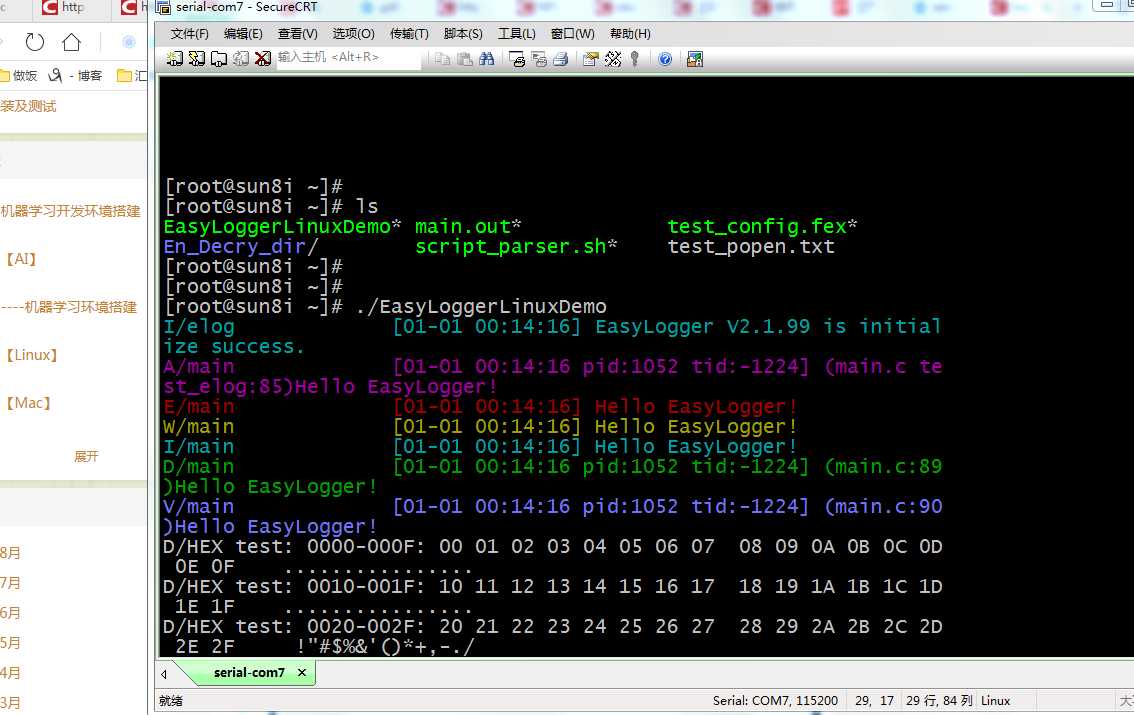Click the Copy toolbar icon
The height and width of the screenshot is (715, 1134).
pos(442,59)
